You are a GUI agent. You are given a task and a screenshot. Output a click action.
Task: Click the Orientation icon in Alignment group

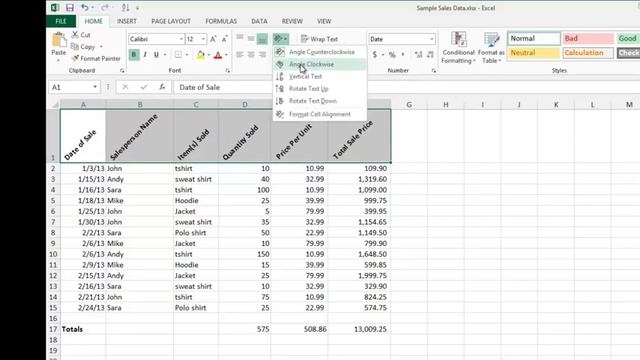coord(278,39)
